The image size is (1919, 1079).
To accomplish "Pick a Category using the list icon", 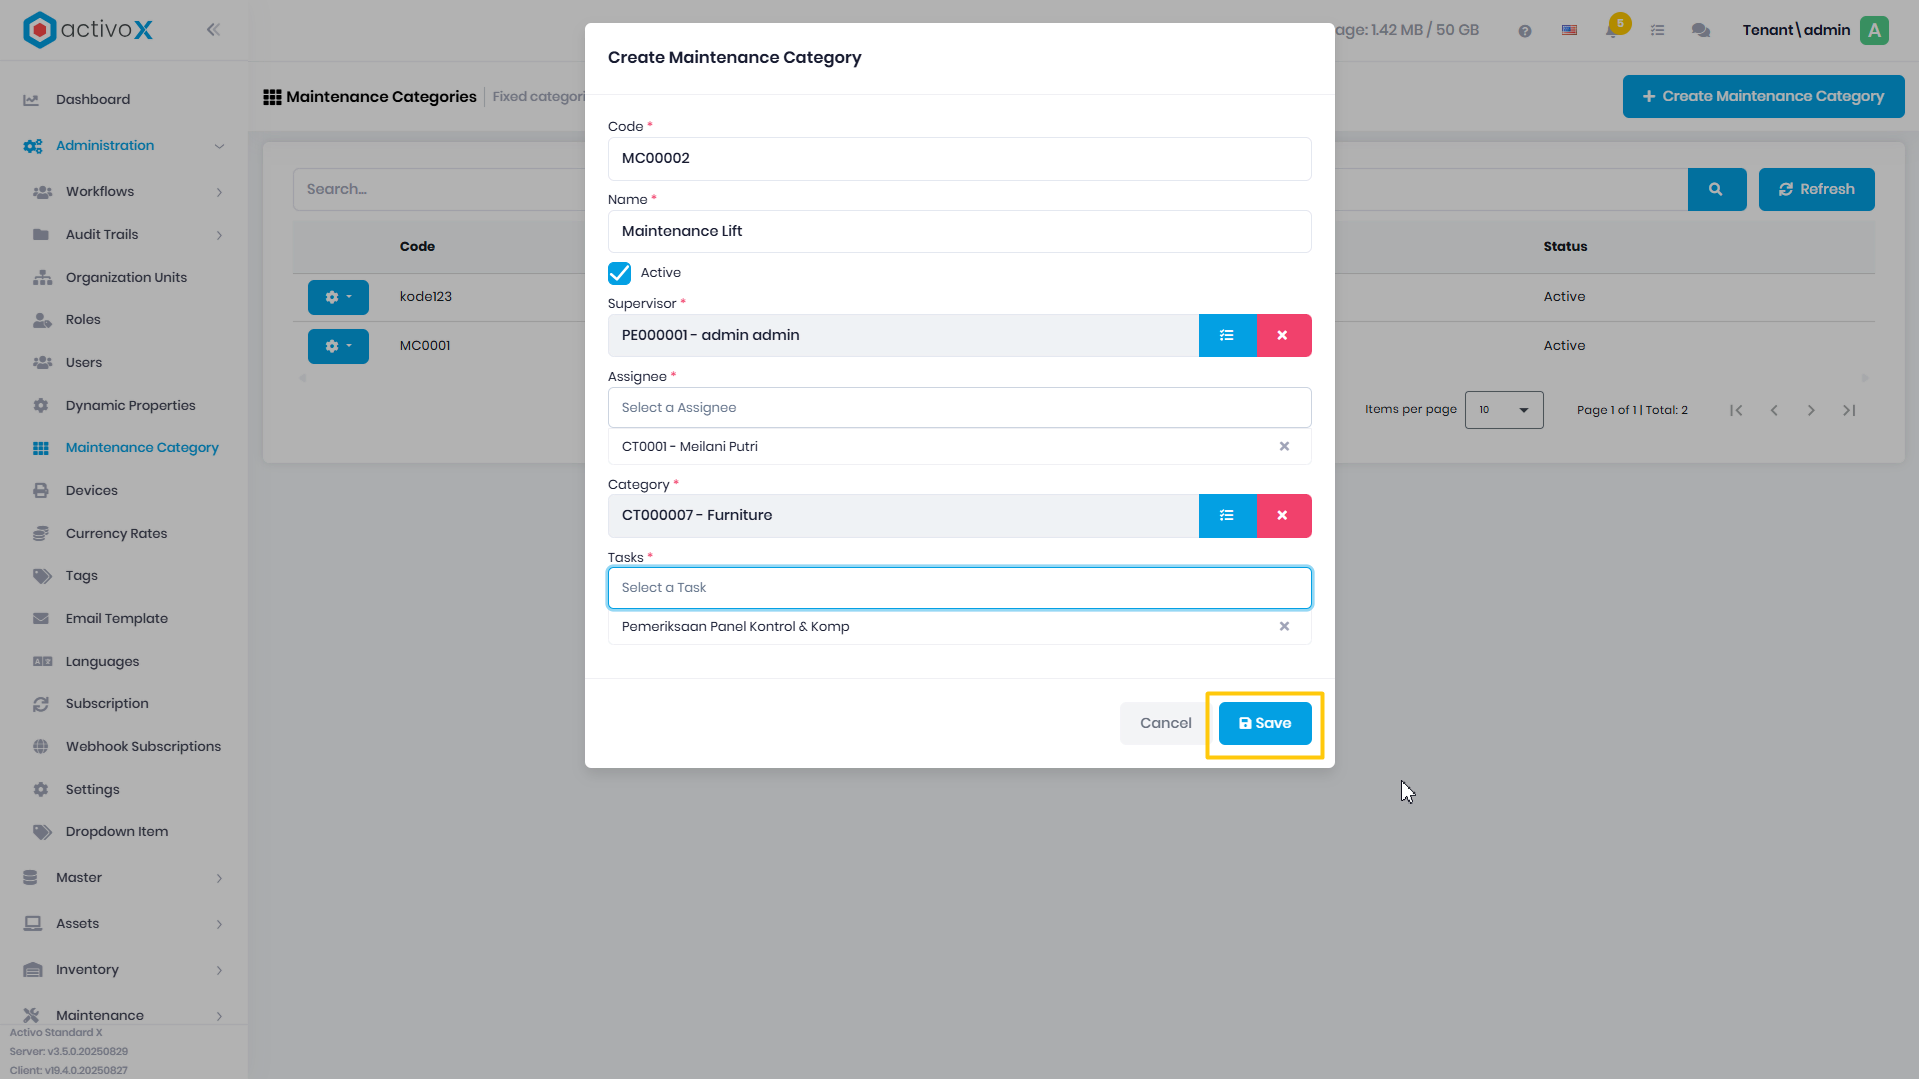I will (x=1227, y=516).
